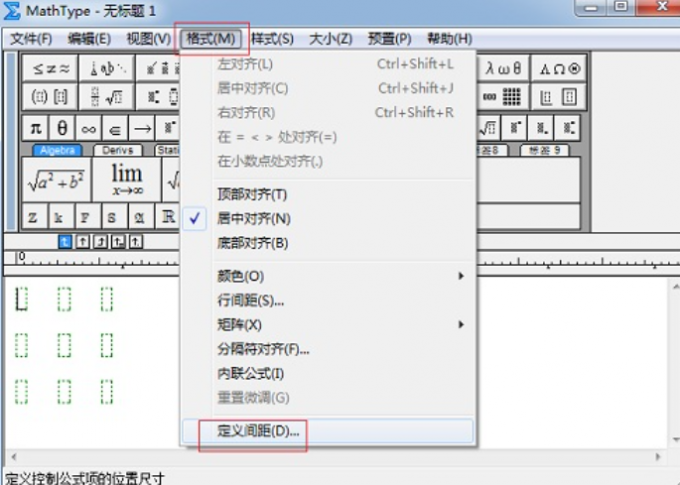Viewport: 680px width, 485px height.
Task: Click the horizontal scrollbar left arrow
Action: pyautogui.click(x=13, y=456)
